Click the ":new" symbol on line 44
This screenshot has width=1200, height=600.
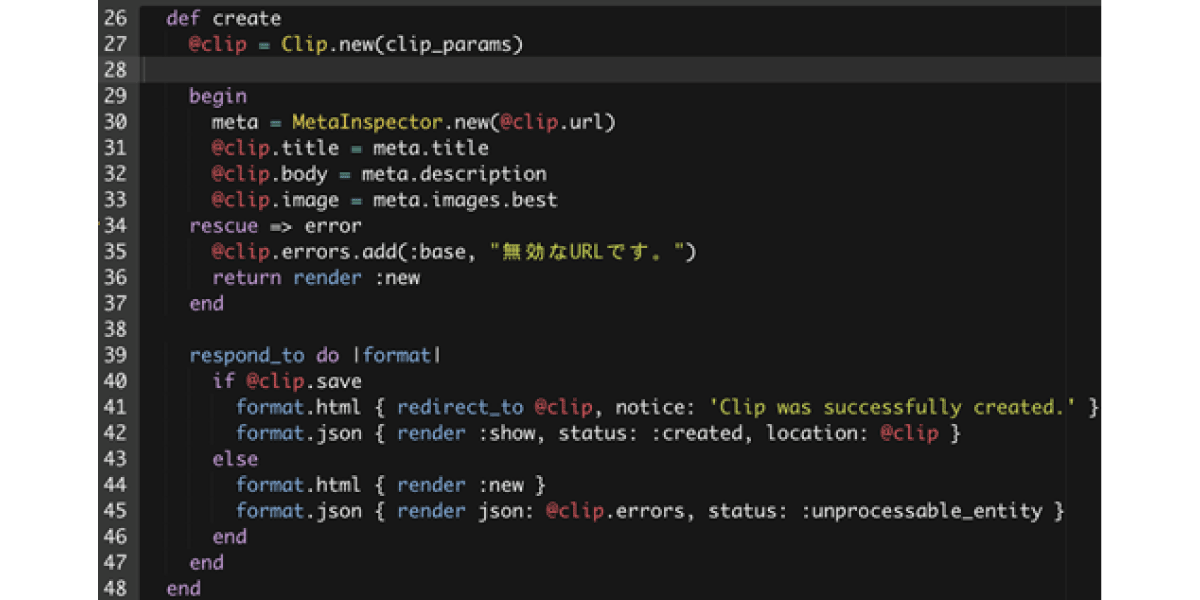pyautogui.click(x=500, y=486)
